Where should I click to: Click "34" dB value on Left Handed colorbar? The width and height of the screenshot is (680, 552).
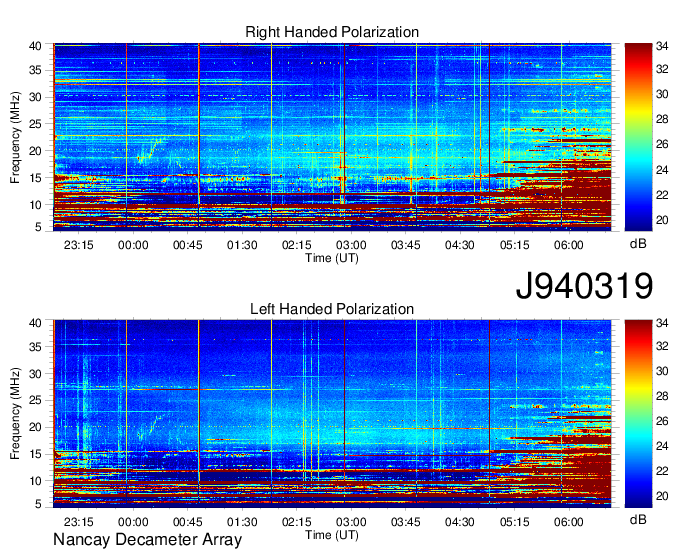[662, 323]
